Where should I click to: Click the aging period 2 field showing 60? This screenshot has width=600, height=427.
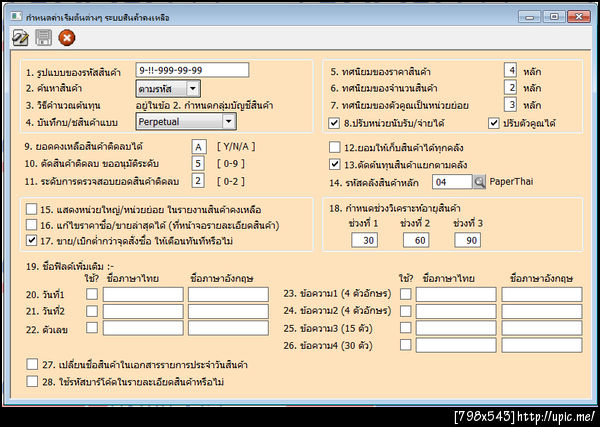(416, 240)
